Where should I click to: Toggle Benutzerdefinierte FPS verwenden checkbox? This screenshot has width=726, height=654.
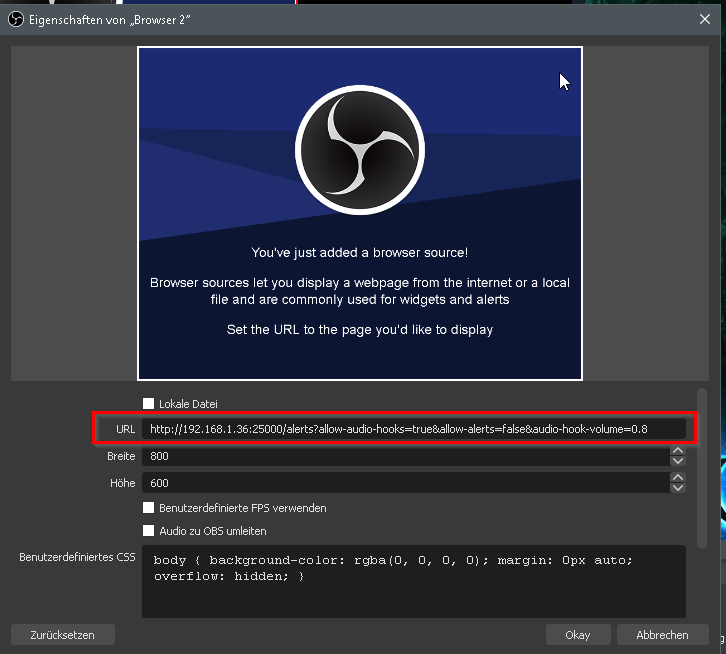(149, 508)
